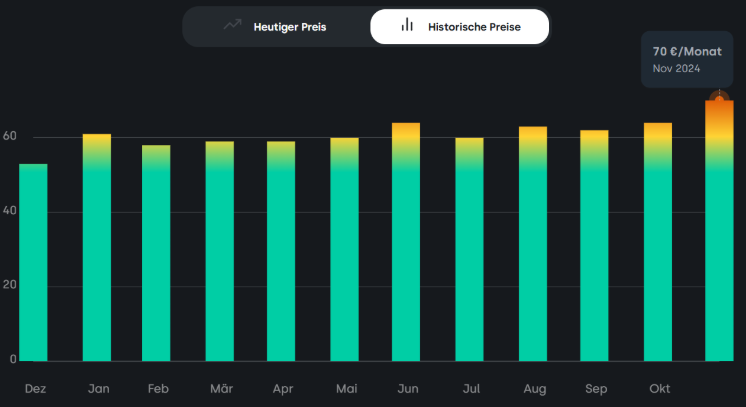Image resolution: width=746 pixels, height=407 pixels.
Task: Click the 'Apr' axis label
Action: pos(283,389)
